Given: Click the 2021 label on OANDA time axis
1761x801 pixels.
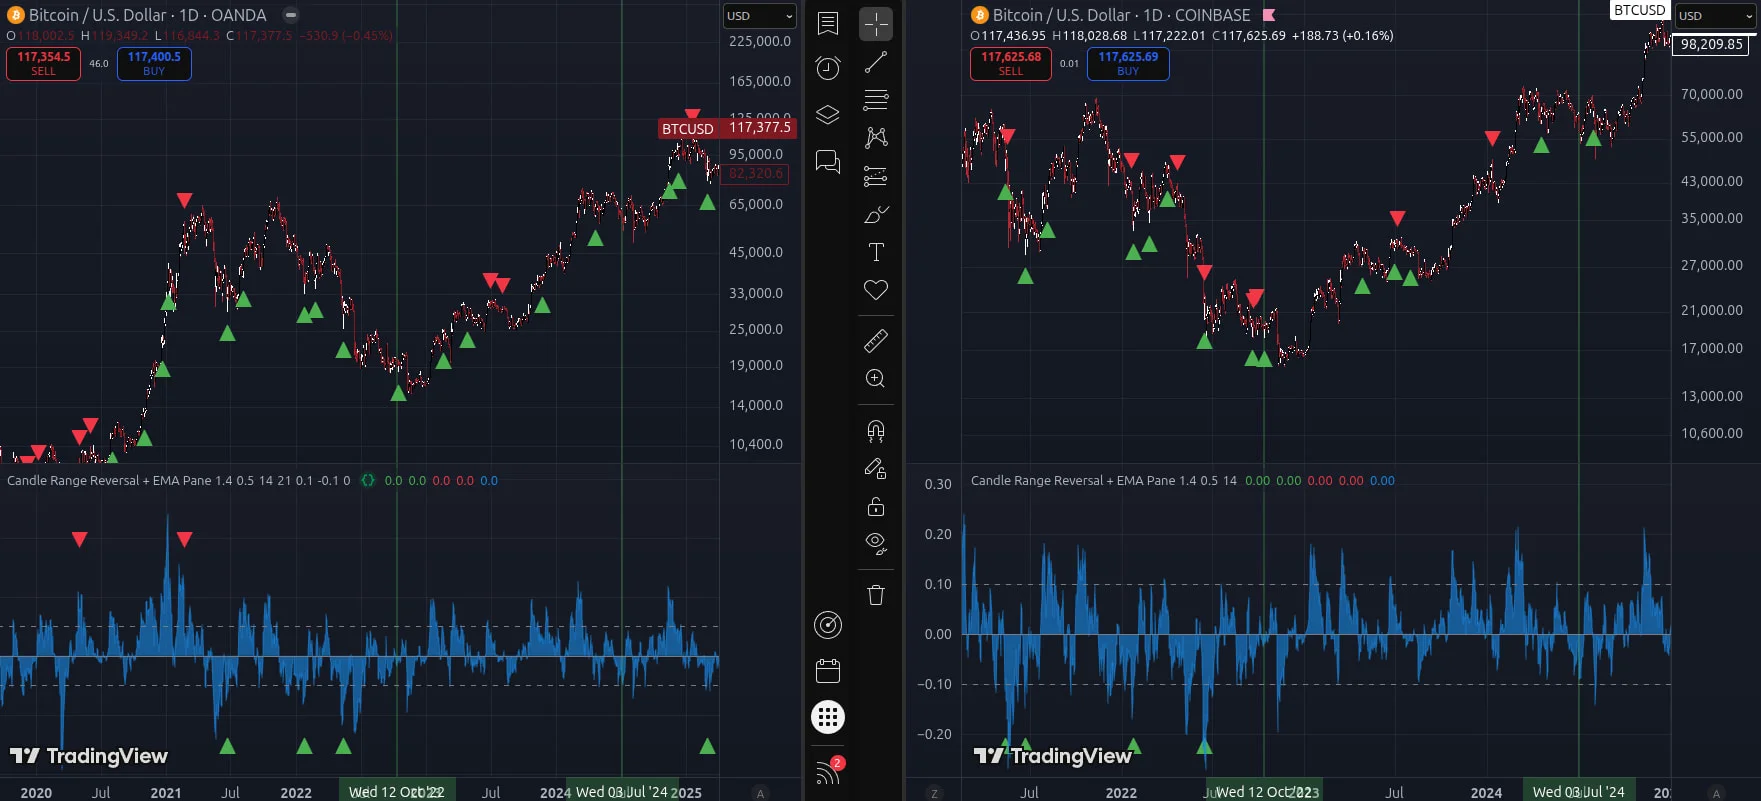Looking at the screenshot, I should (x=166, y=793).
